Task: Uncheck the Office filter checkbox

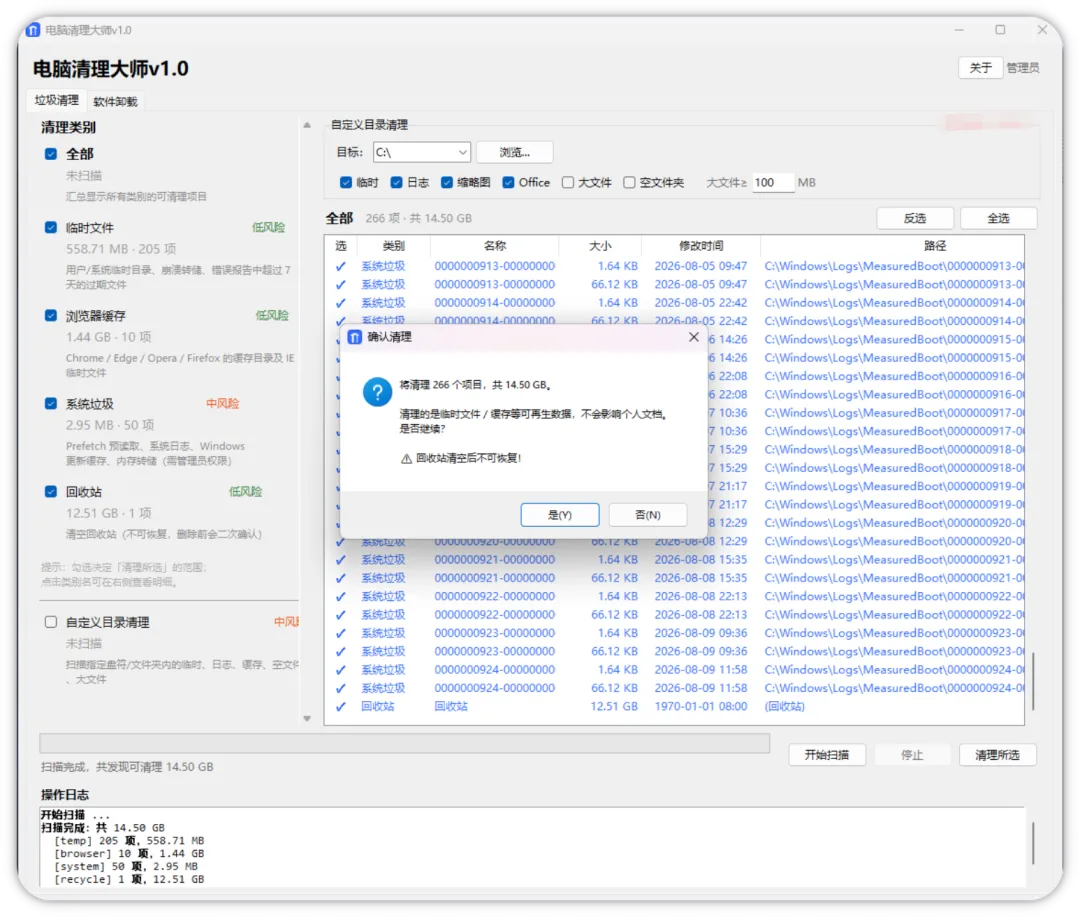Action: coord(508,183)
